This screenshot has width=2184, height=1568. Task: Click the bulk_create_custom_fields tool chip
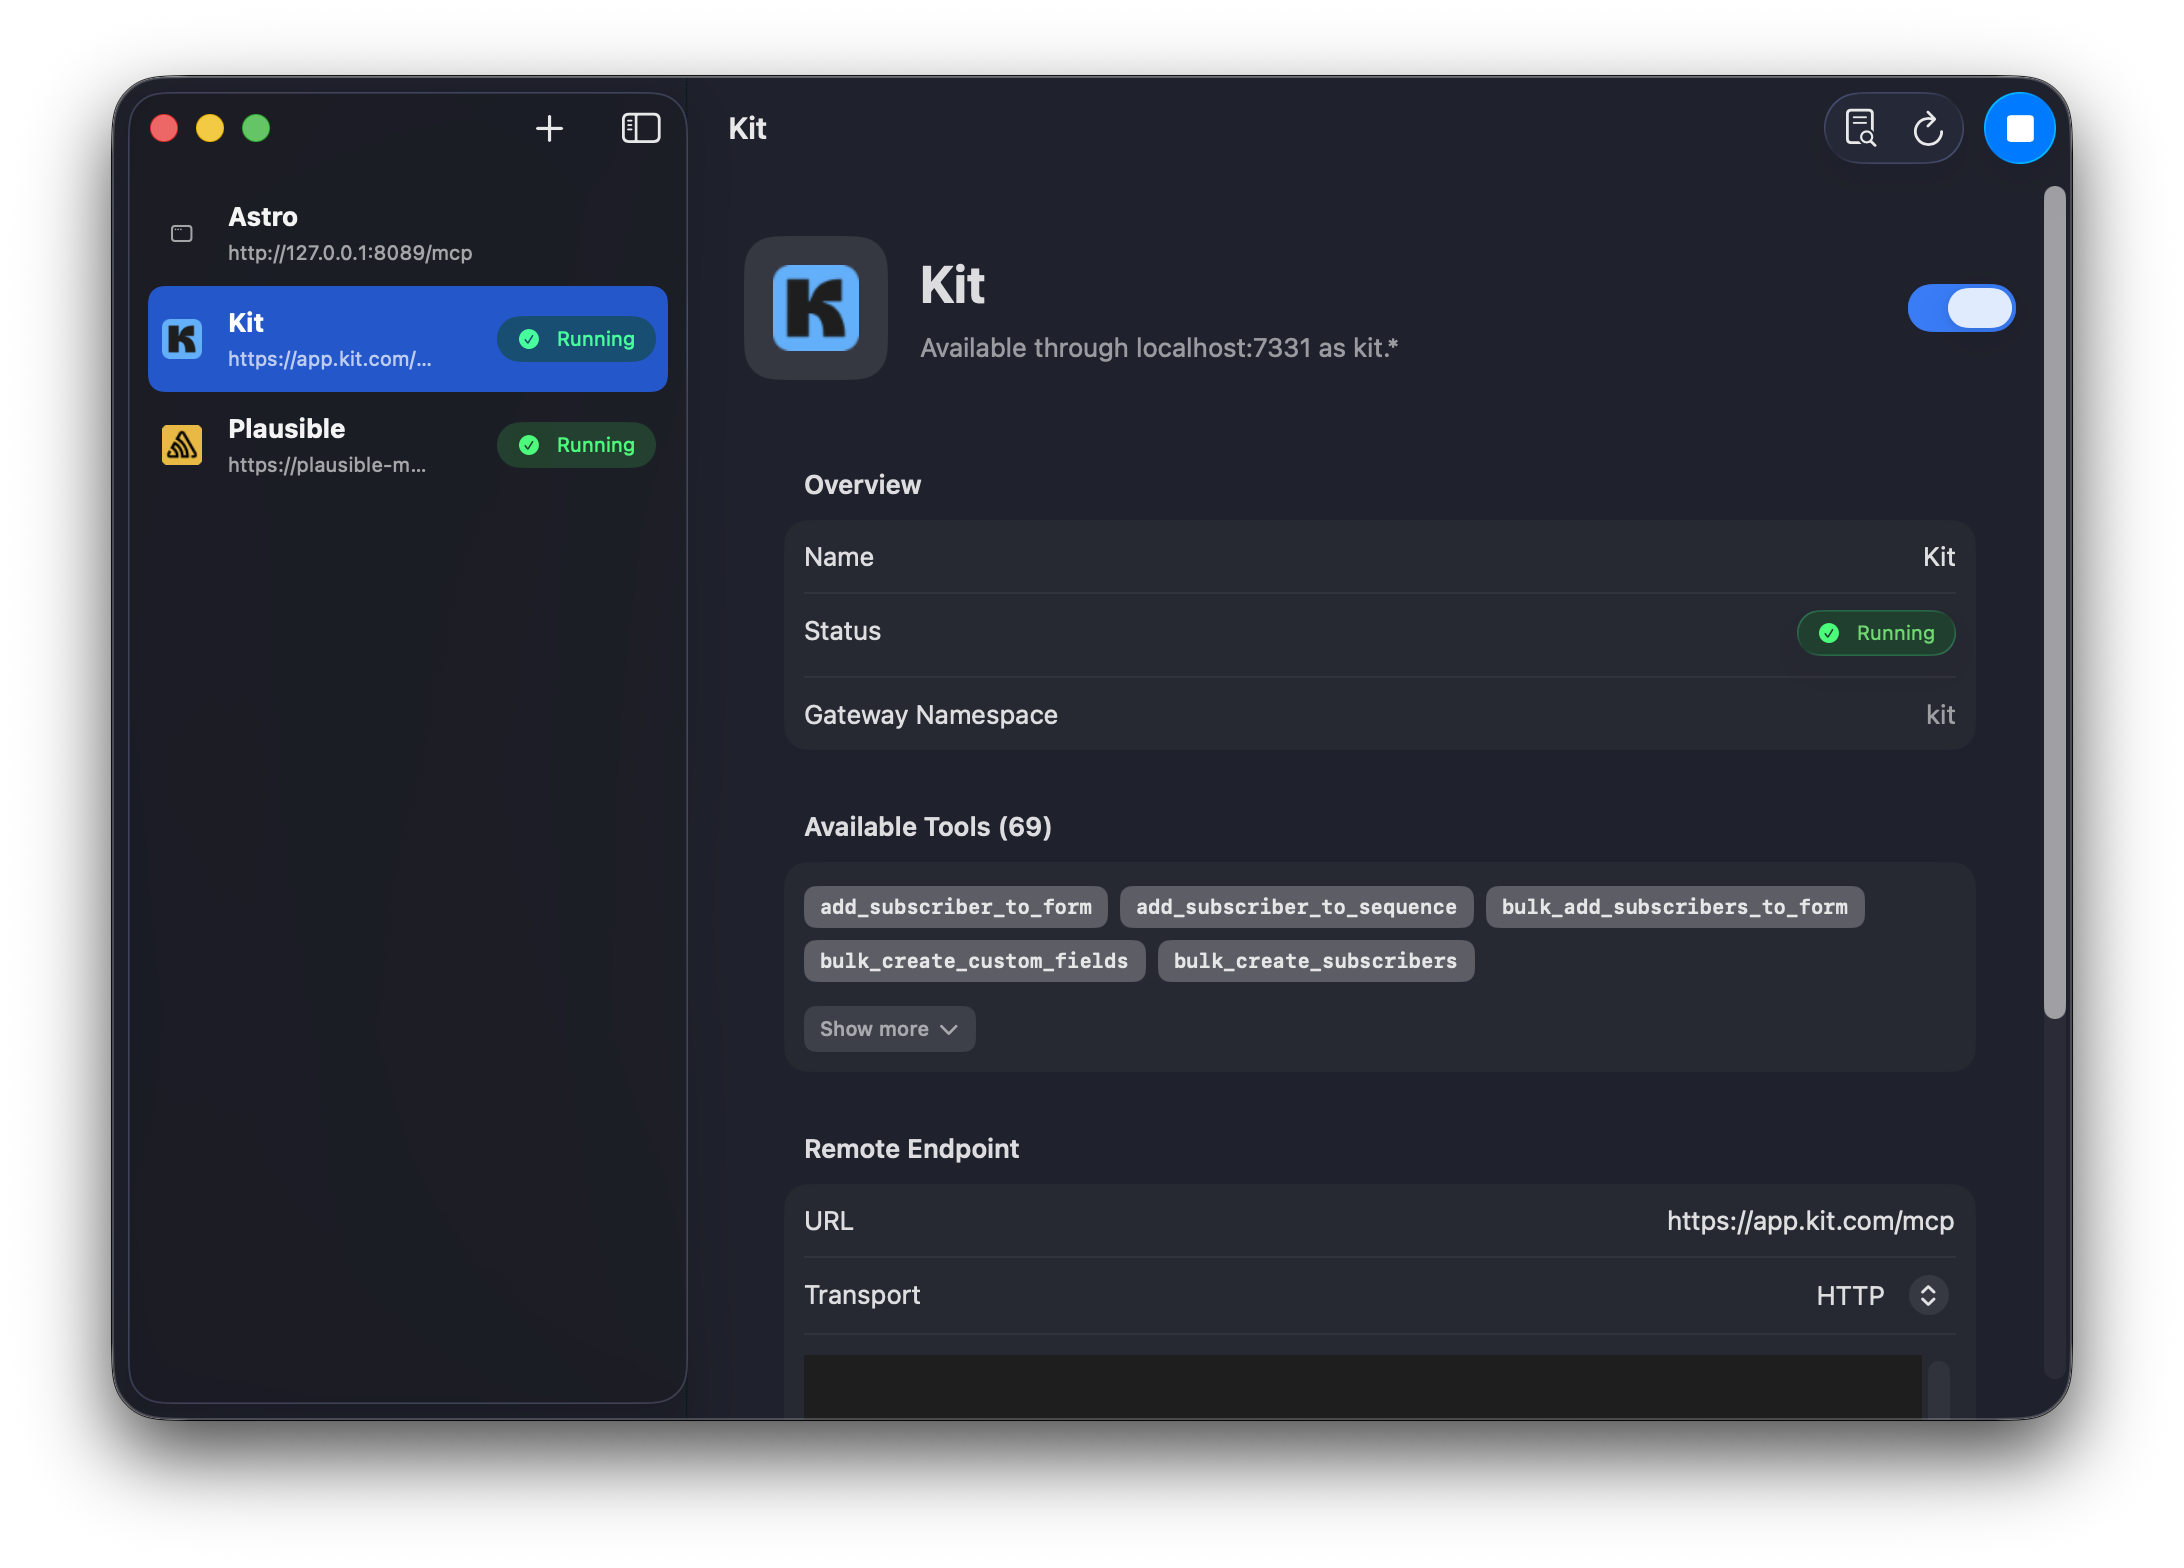point(974,961)
